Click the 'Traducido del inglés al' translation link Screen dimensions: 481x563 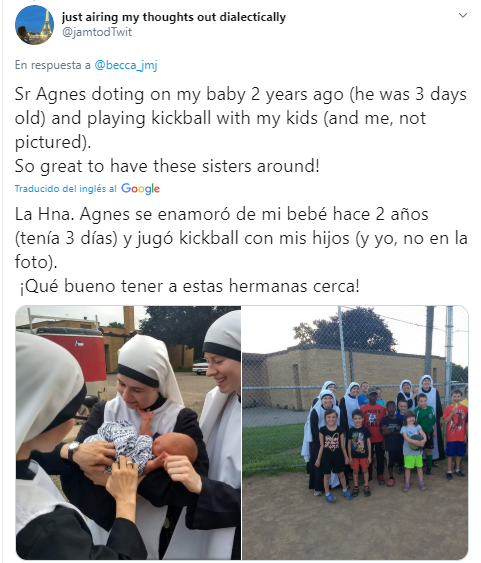click(66, 189)
